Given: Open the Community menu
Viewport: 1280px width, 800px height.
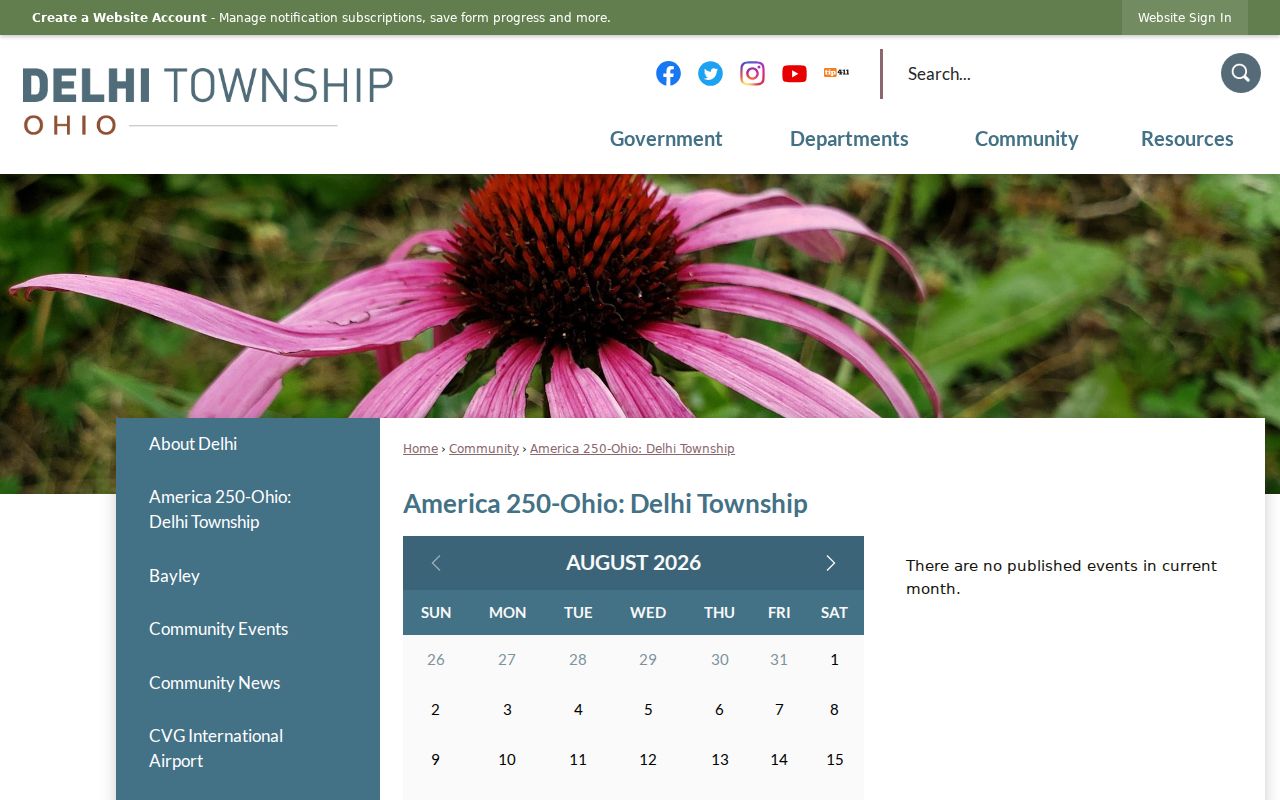Looking at the screenshot, I should click(1026, 139).
